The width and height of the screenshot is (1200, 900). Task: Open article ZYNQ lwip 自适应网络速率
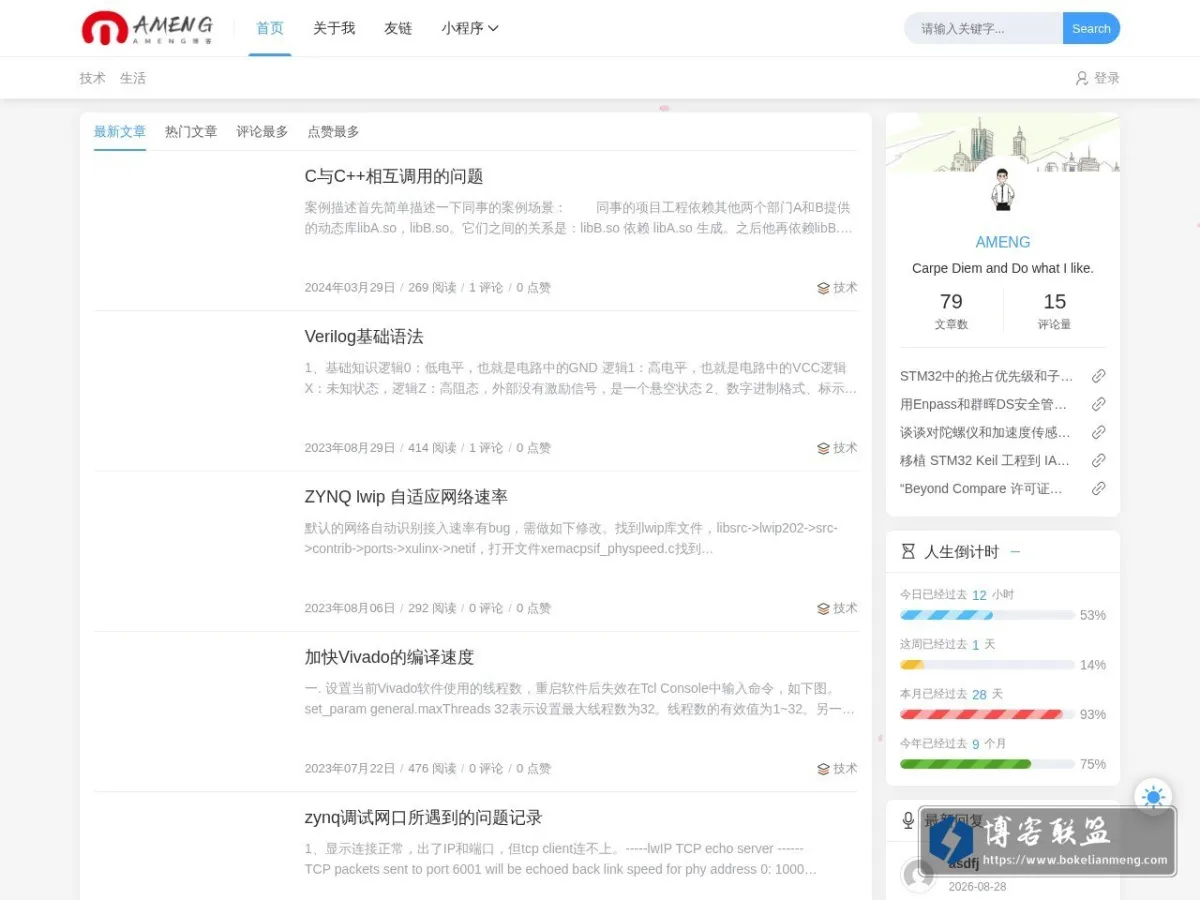point(406,497)
